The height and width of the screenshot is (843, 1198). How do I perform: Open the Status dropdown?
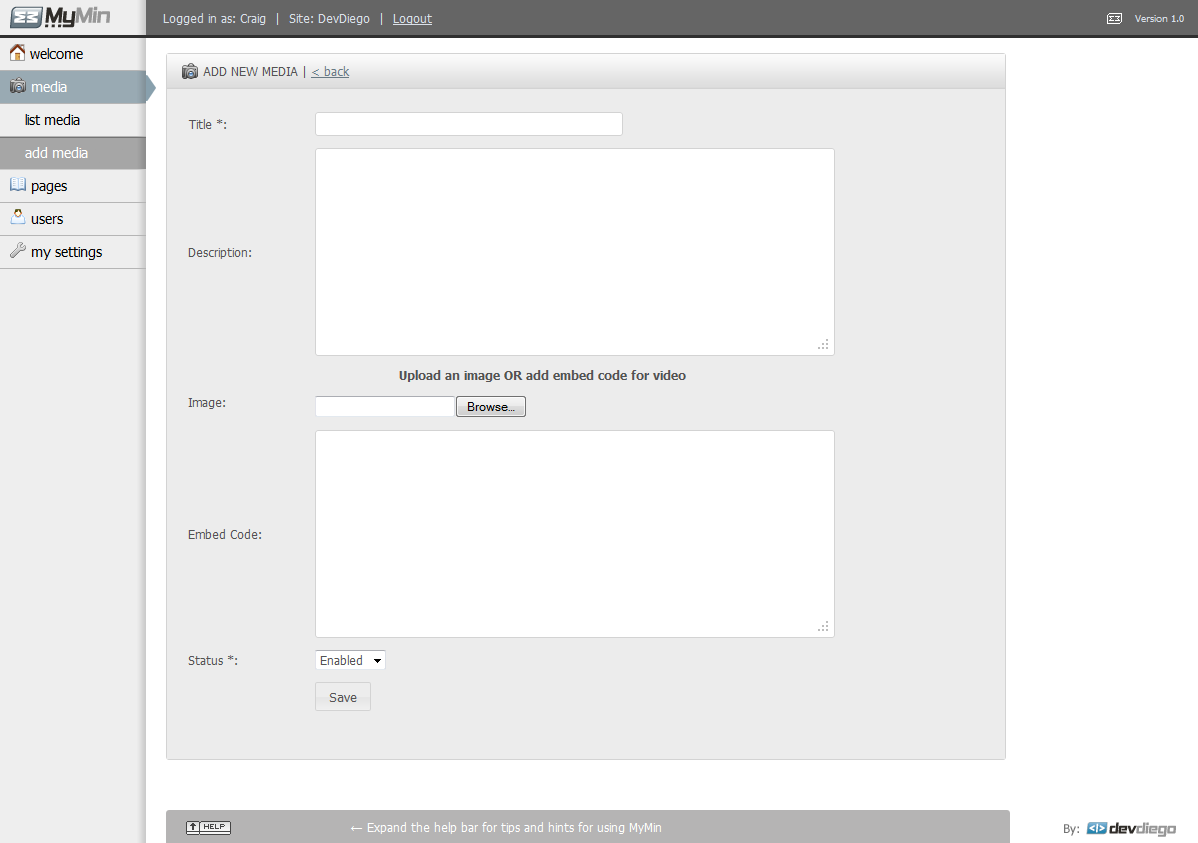click(x=350, y=660)
